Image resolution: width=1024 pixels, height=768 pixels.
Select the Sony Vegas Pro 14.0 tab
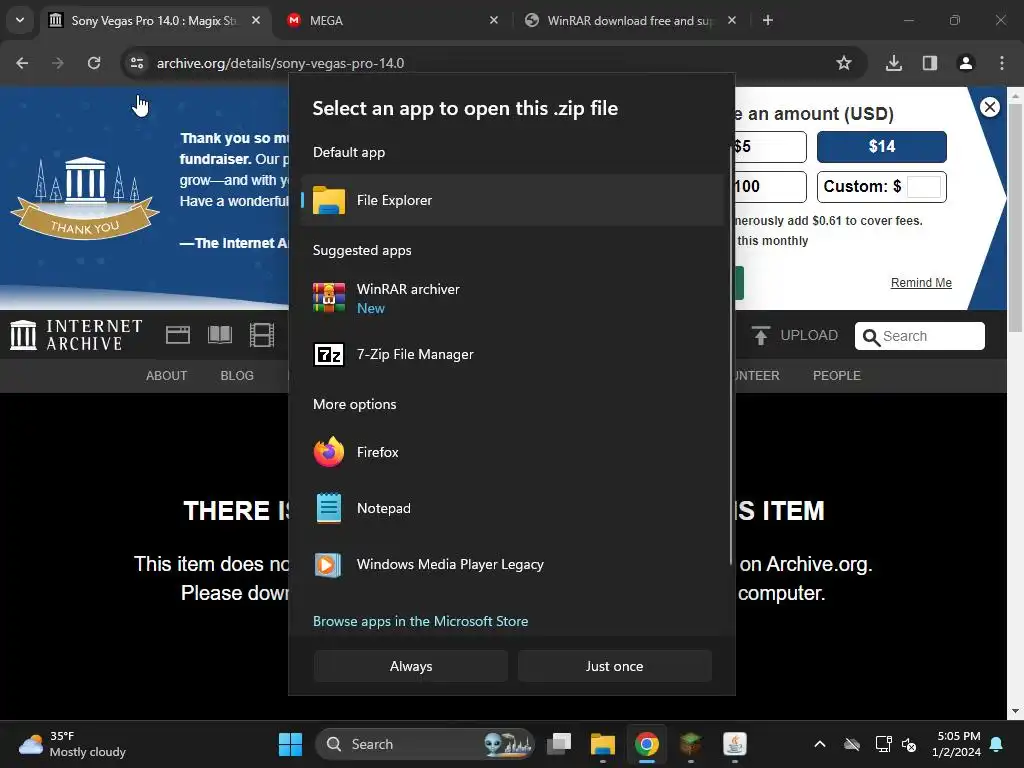click(x=155, y=21)
